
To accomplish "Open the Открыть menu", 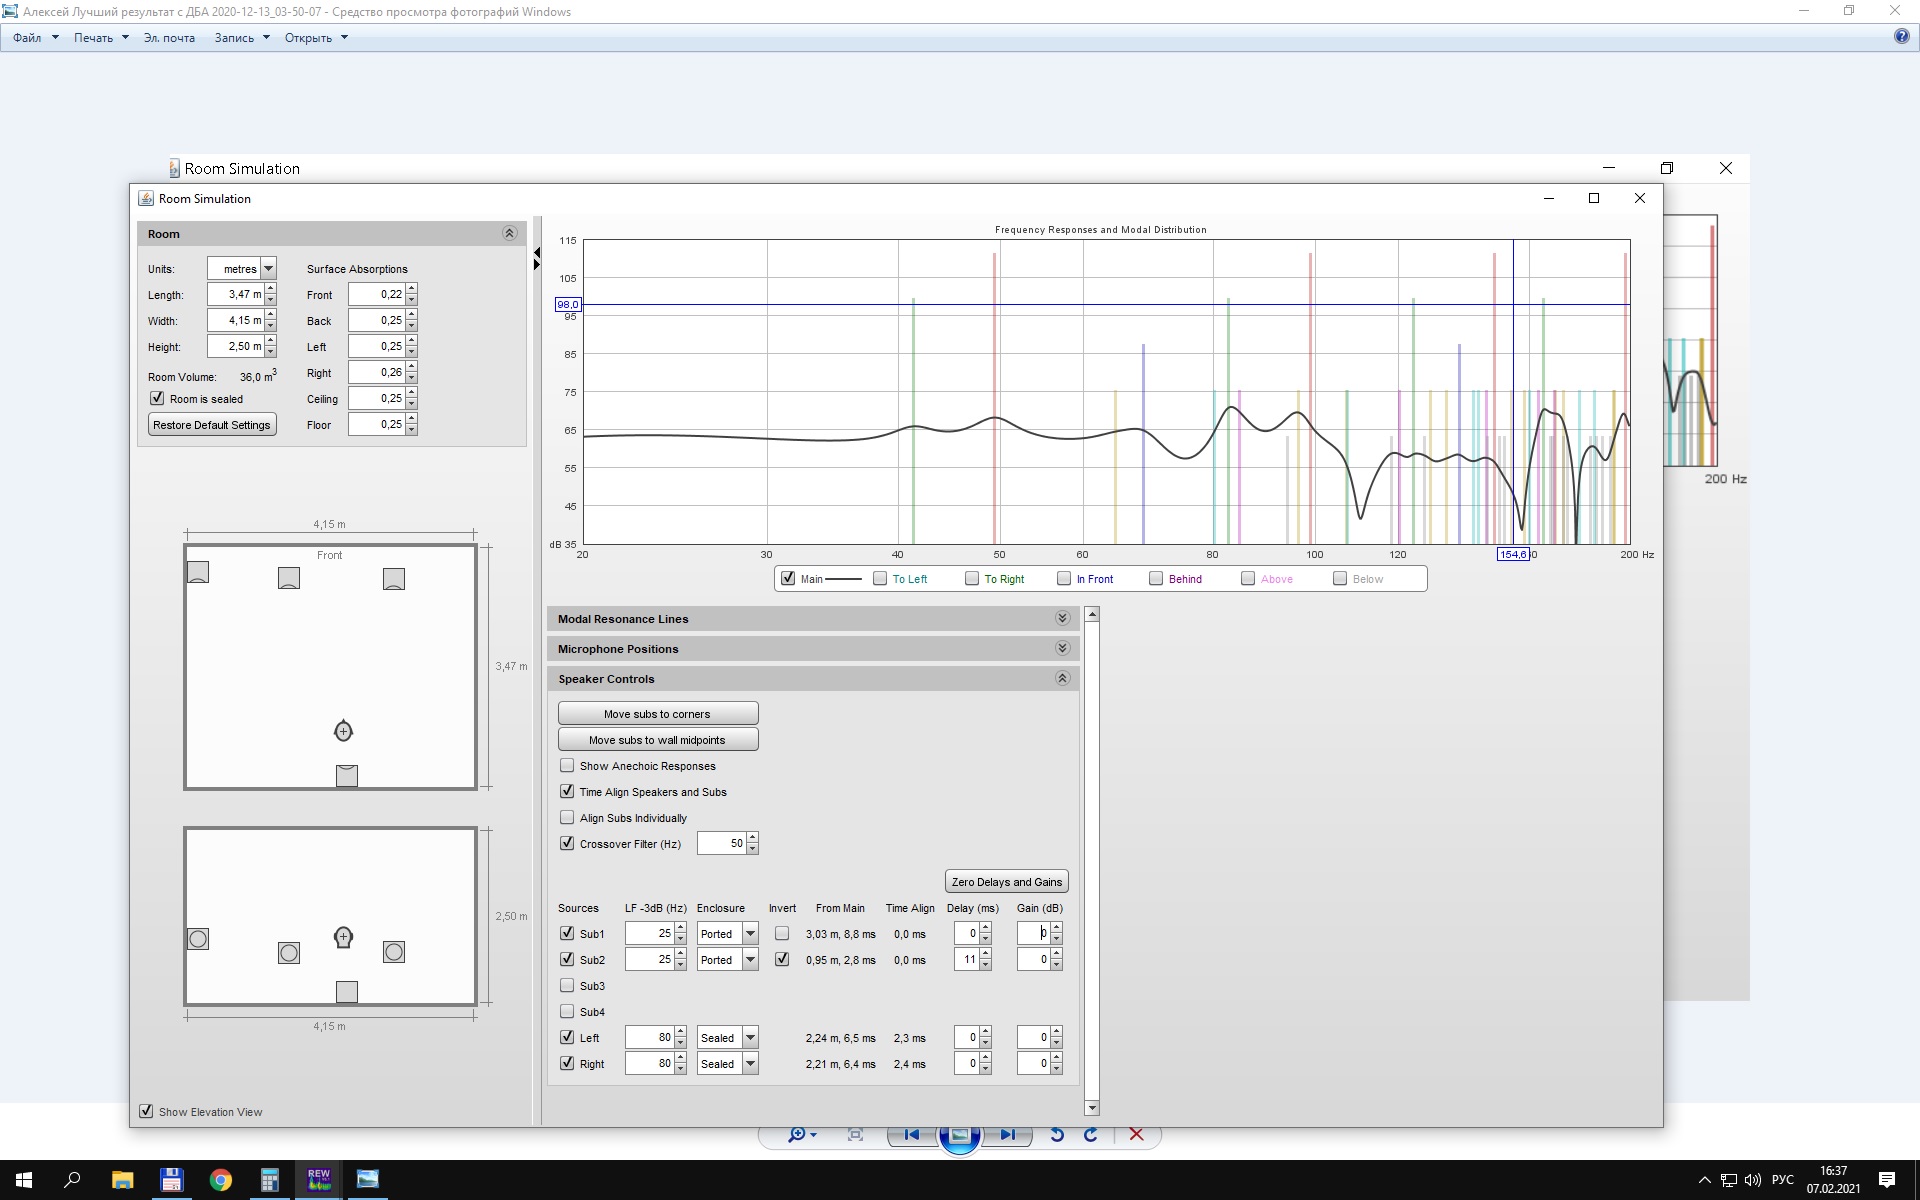I will point(316,37).
